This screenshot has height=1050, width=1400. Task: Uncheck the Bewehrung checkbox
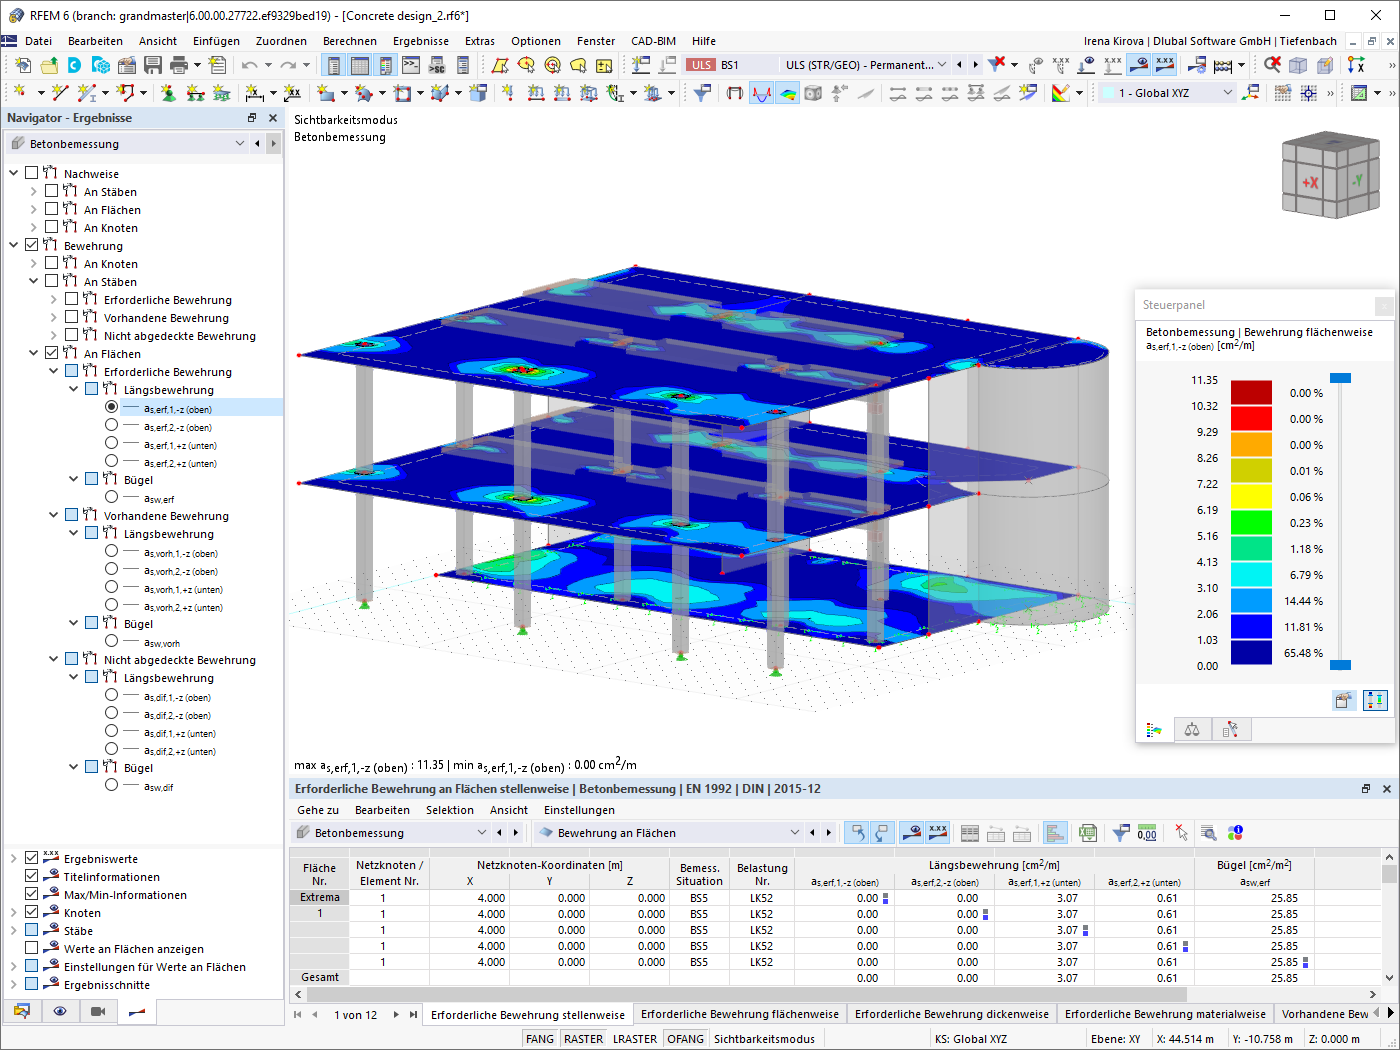(32, 245)
